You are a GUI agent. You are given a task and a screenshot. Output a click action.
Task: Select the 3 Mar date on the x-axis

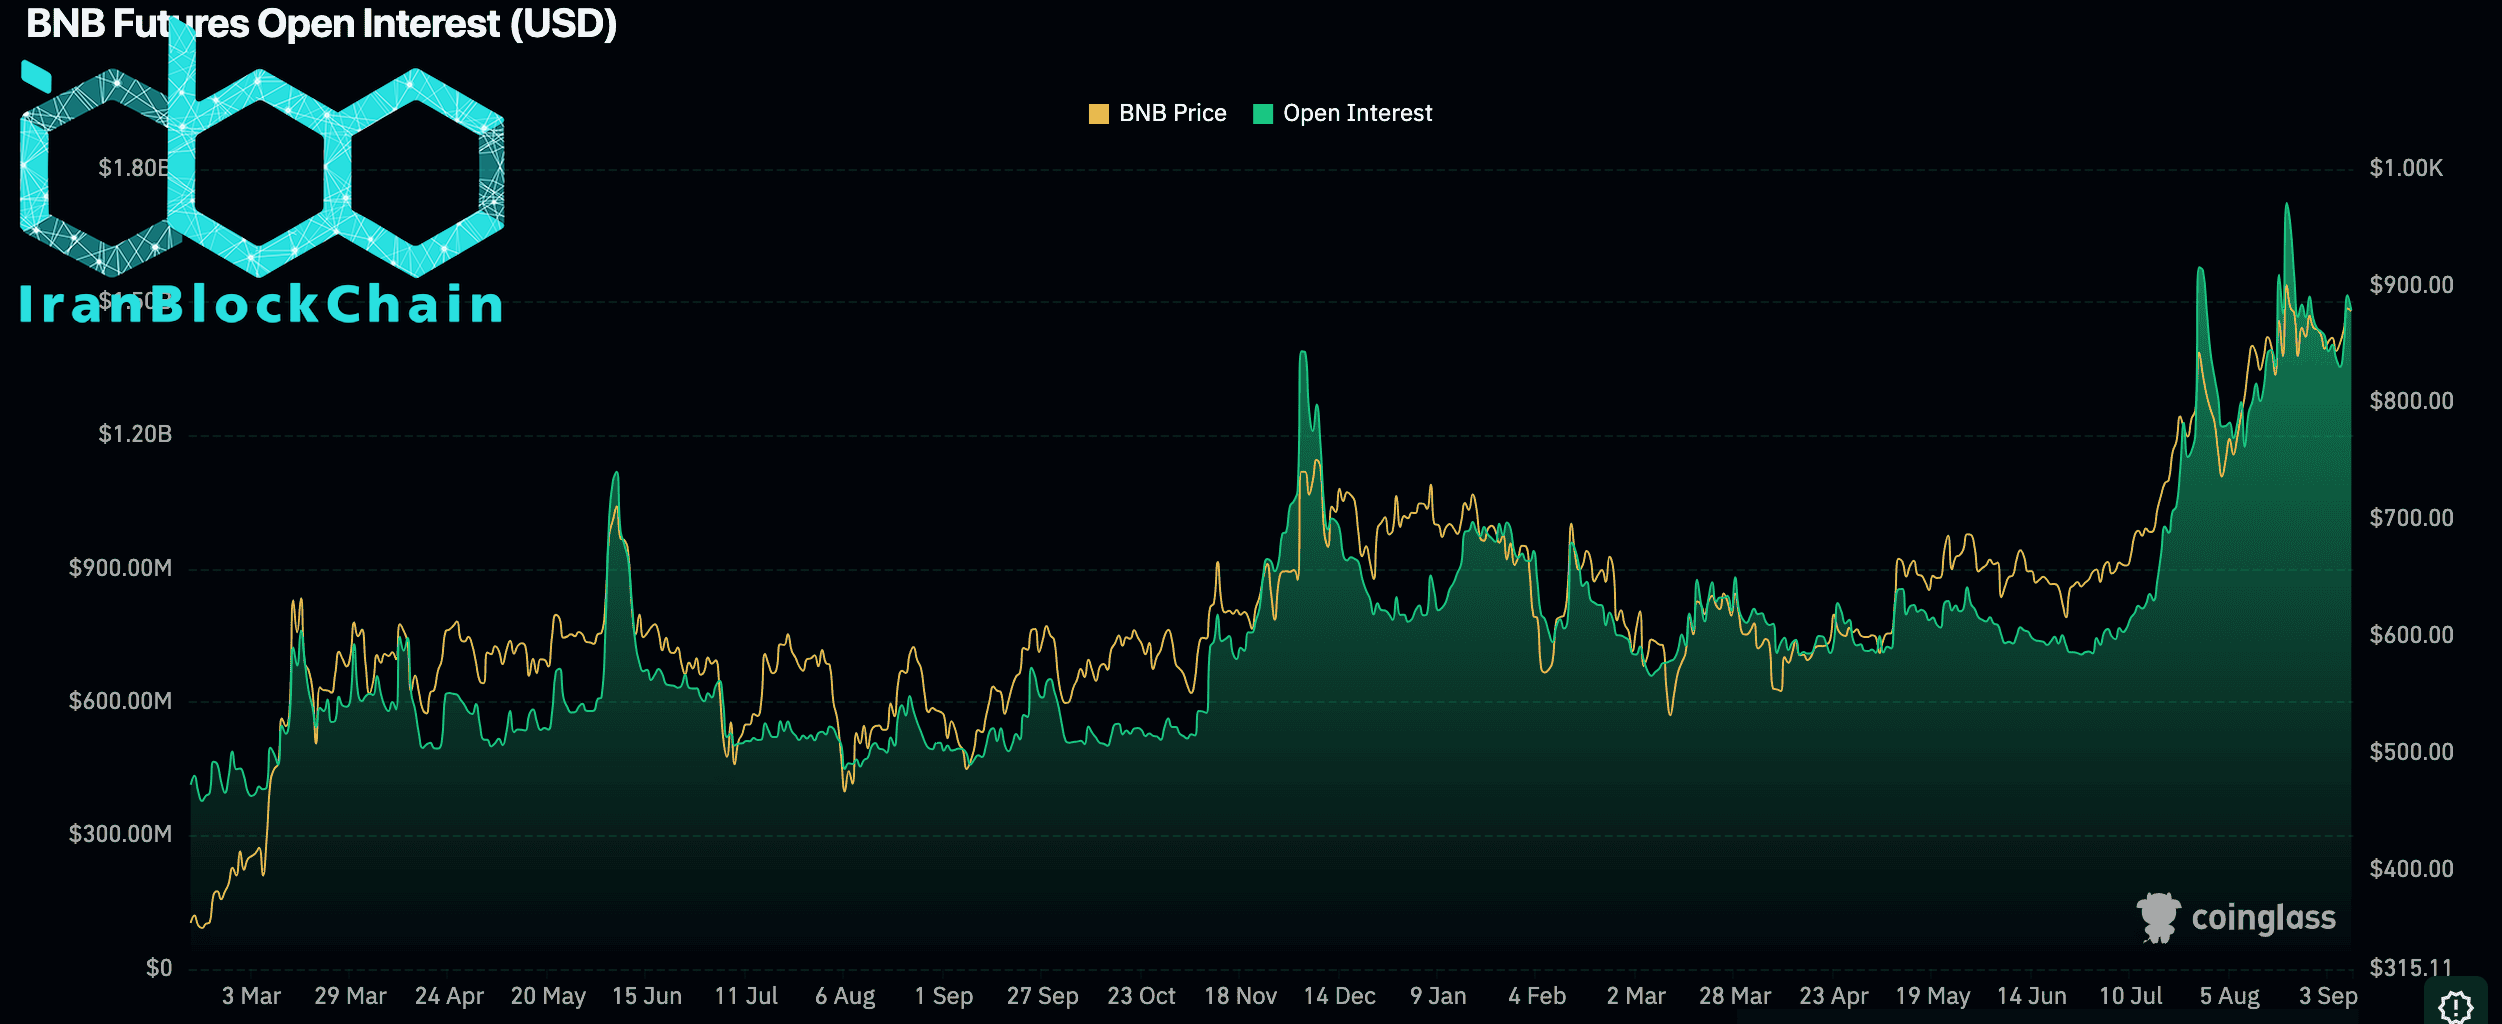click(x=251, y=996)
